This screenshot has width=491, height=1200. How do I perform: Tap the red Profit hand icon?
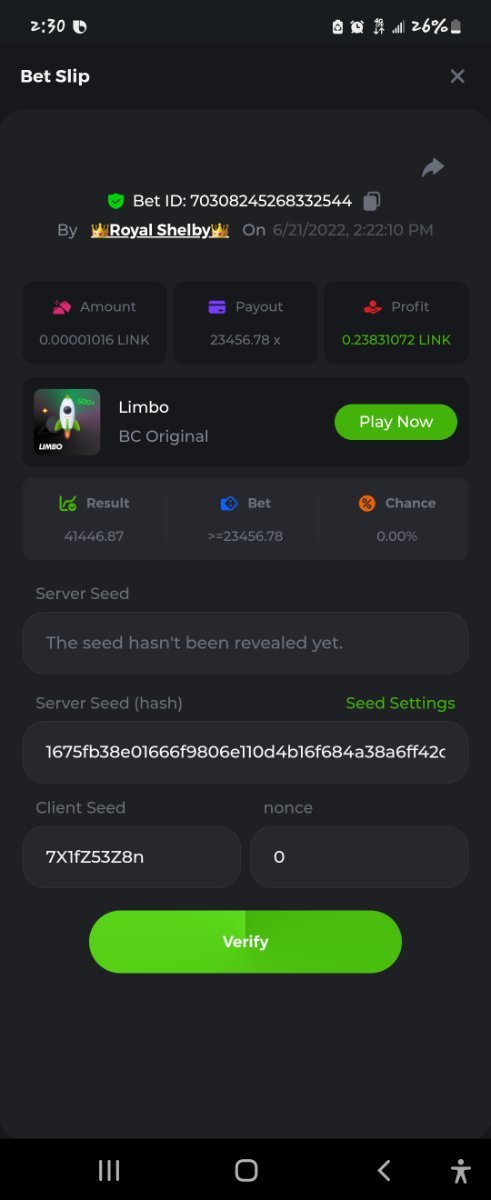click(x=372, y=307)
